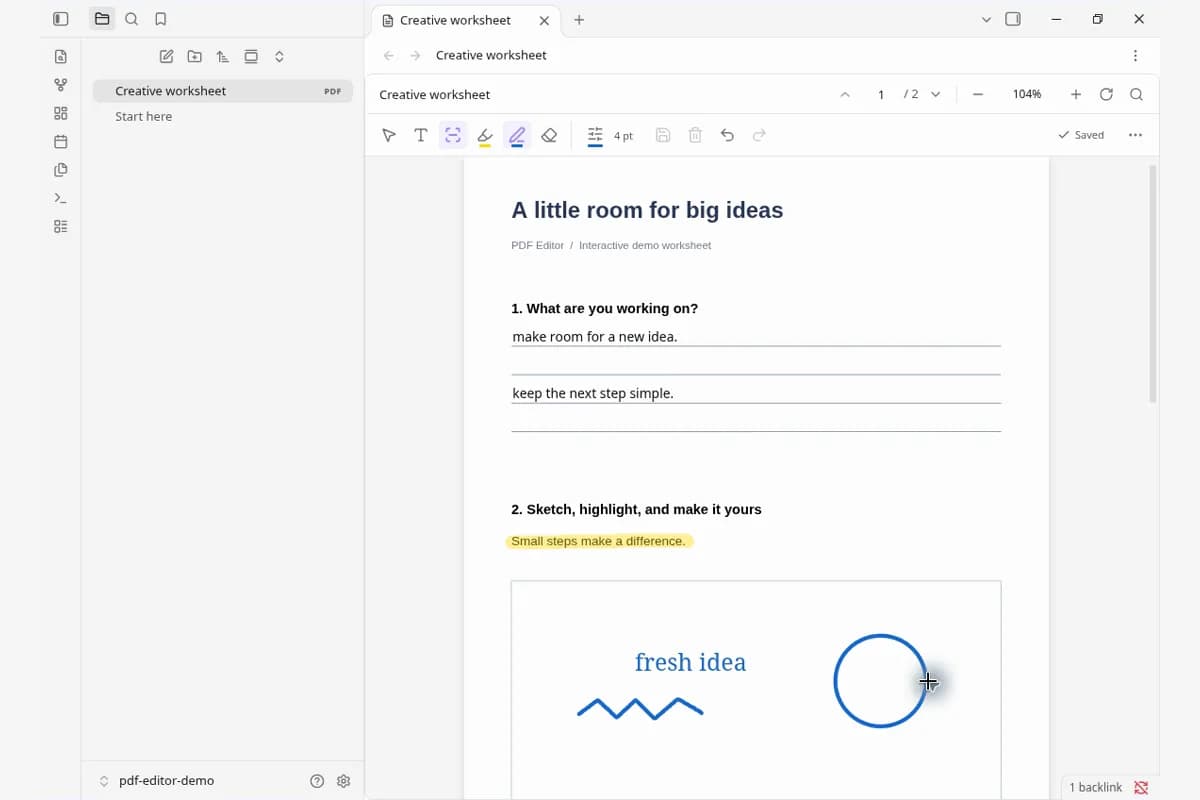Click the 'fresh idea' text annotation
Viewport: 1200px width, 800px height.
(x=690, y=662)
